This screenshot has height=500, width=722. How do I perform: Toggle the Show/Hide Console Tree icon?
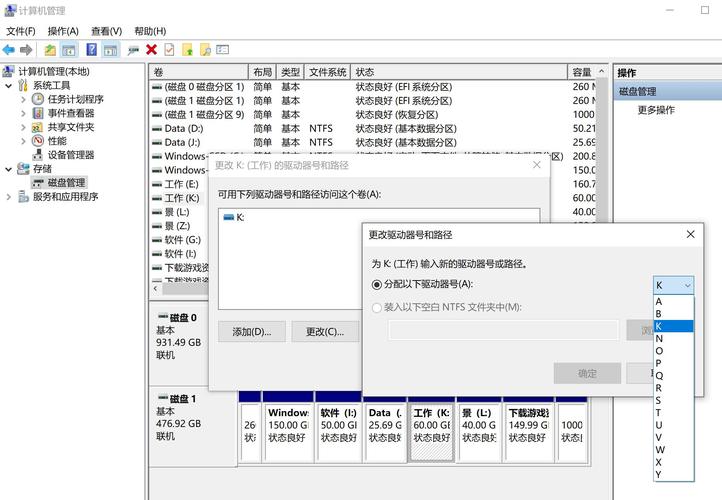pyautogui.click(x=69, y=50)
